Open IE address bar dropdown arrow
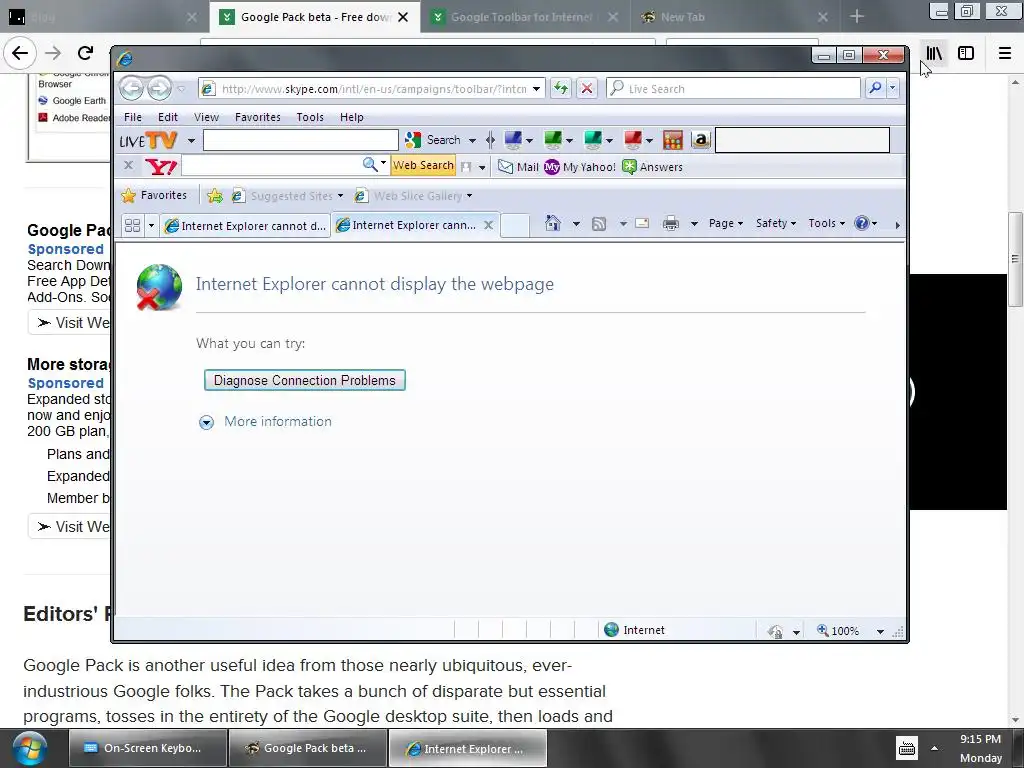 pyautogui.click(x=536, y=89)
